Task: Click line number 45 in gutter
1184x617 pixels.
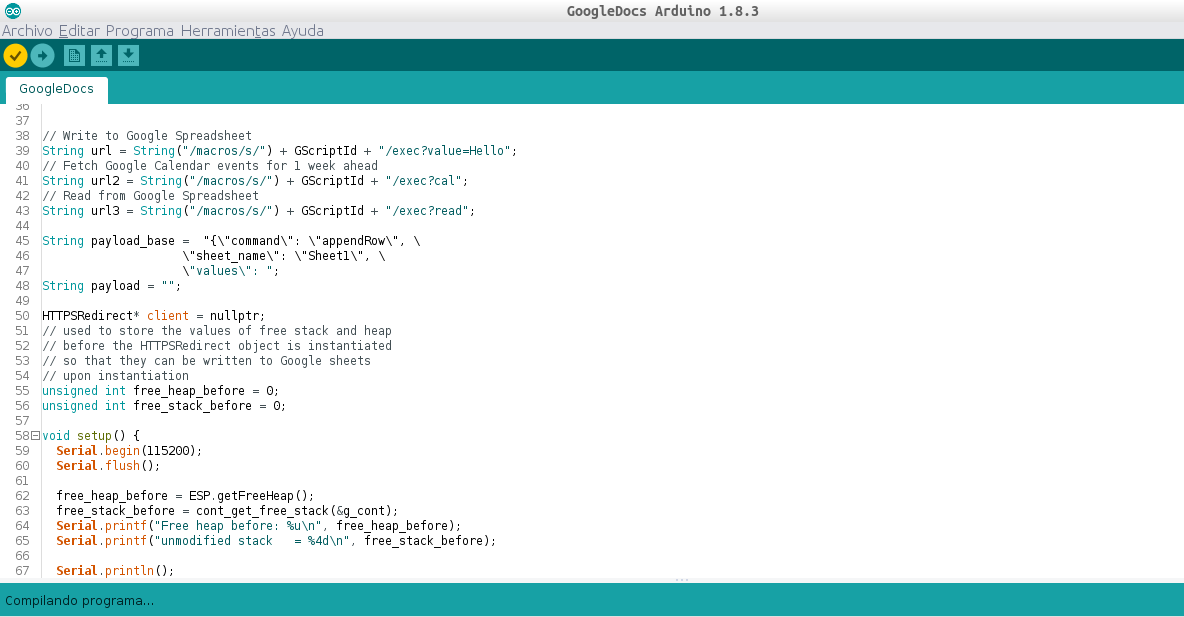Action: tap(23, 241)
